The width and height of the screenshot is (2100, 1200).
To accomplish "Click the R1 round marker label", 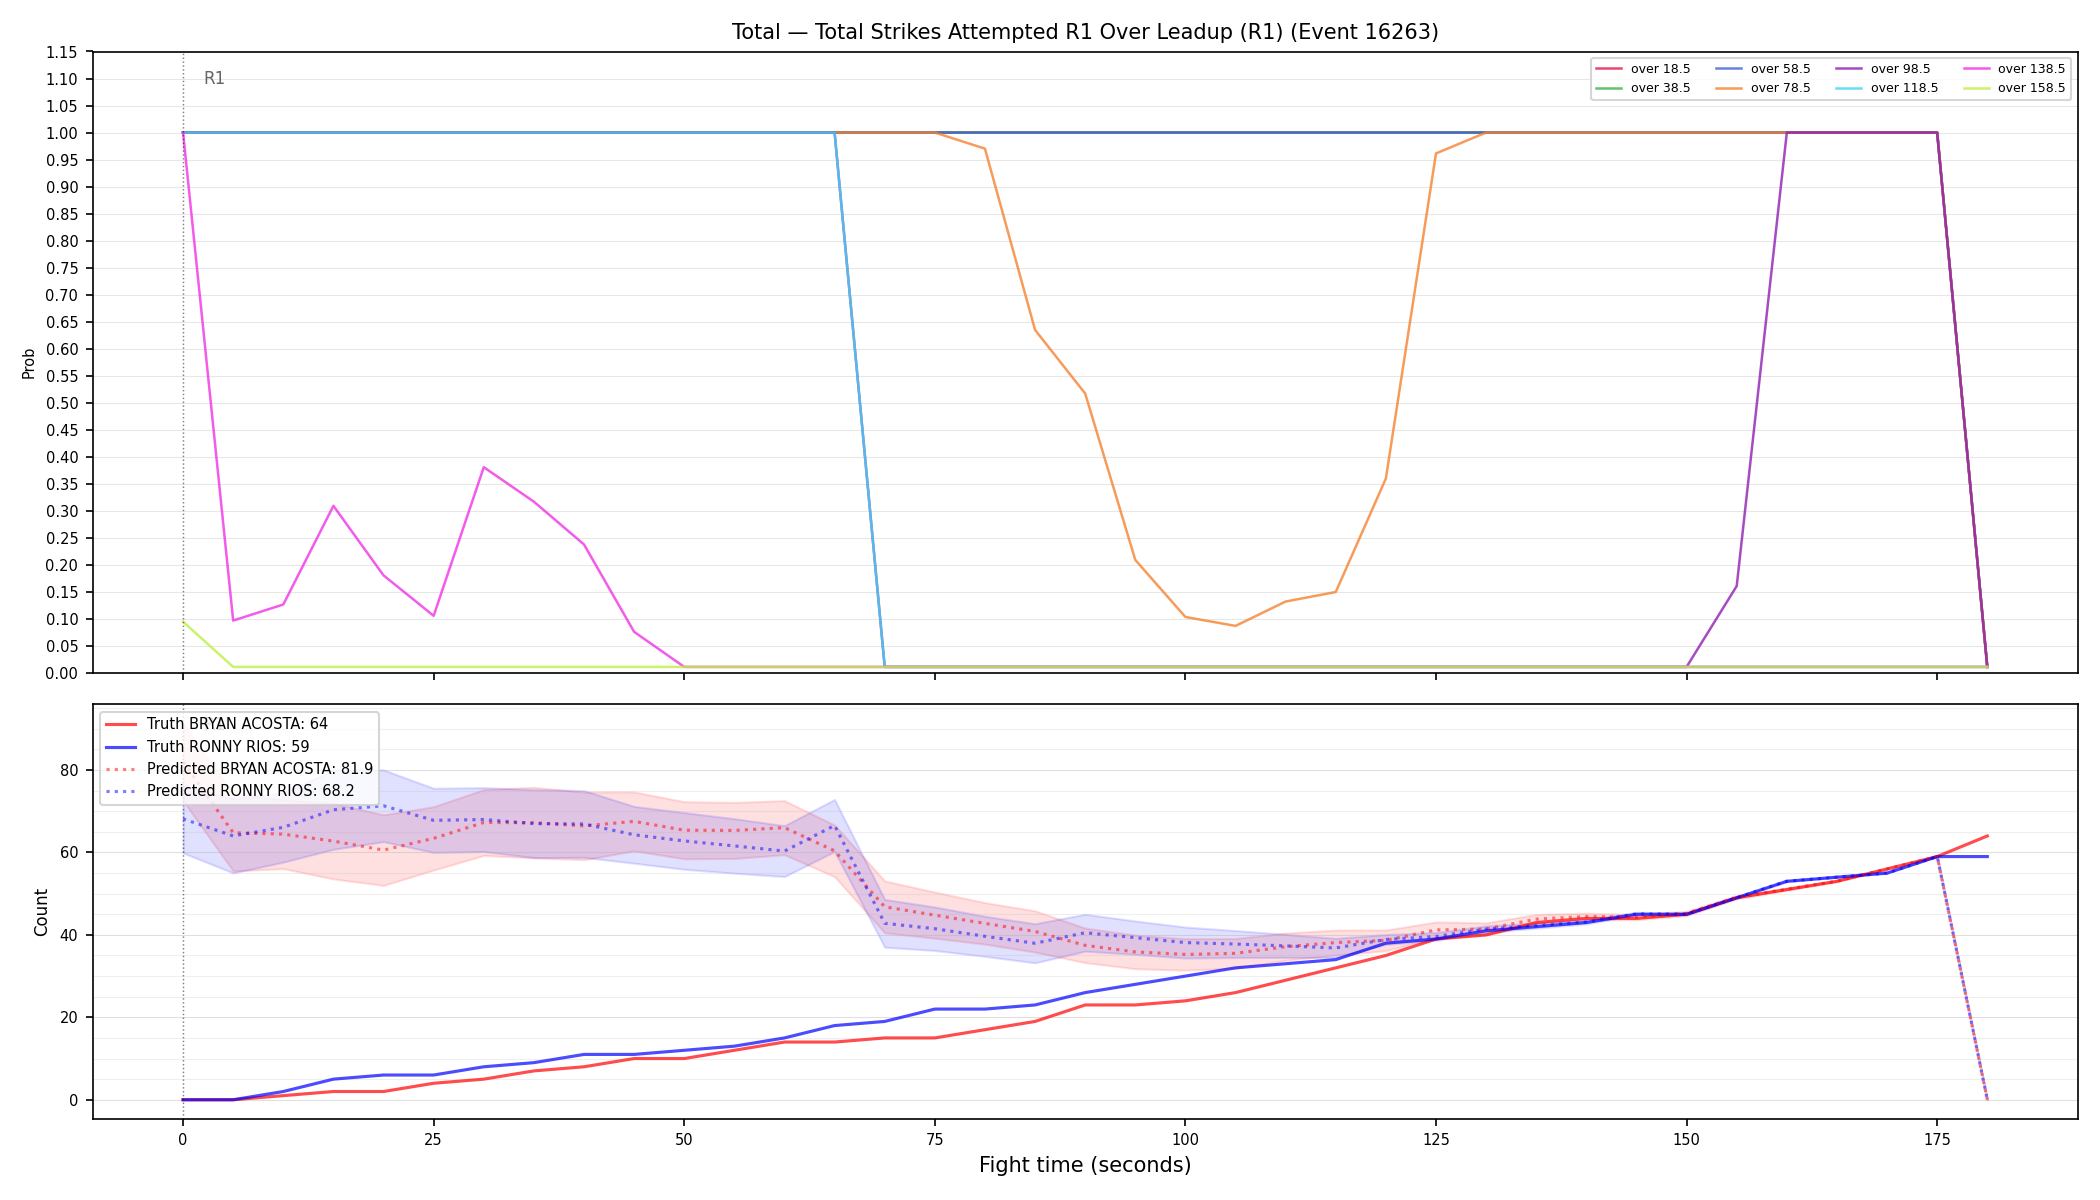I will click(214, 78).
